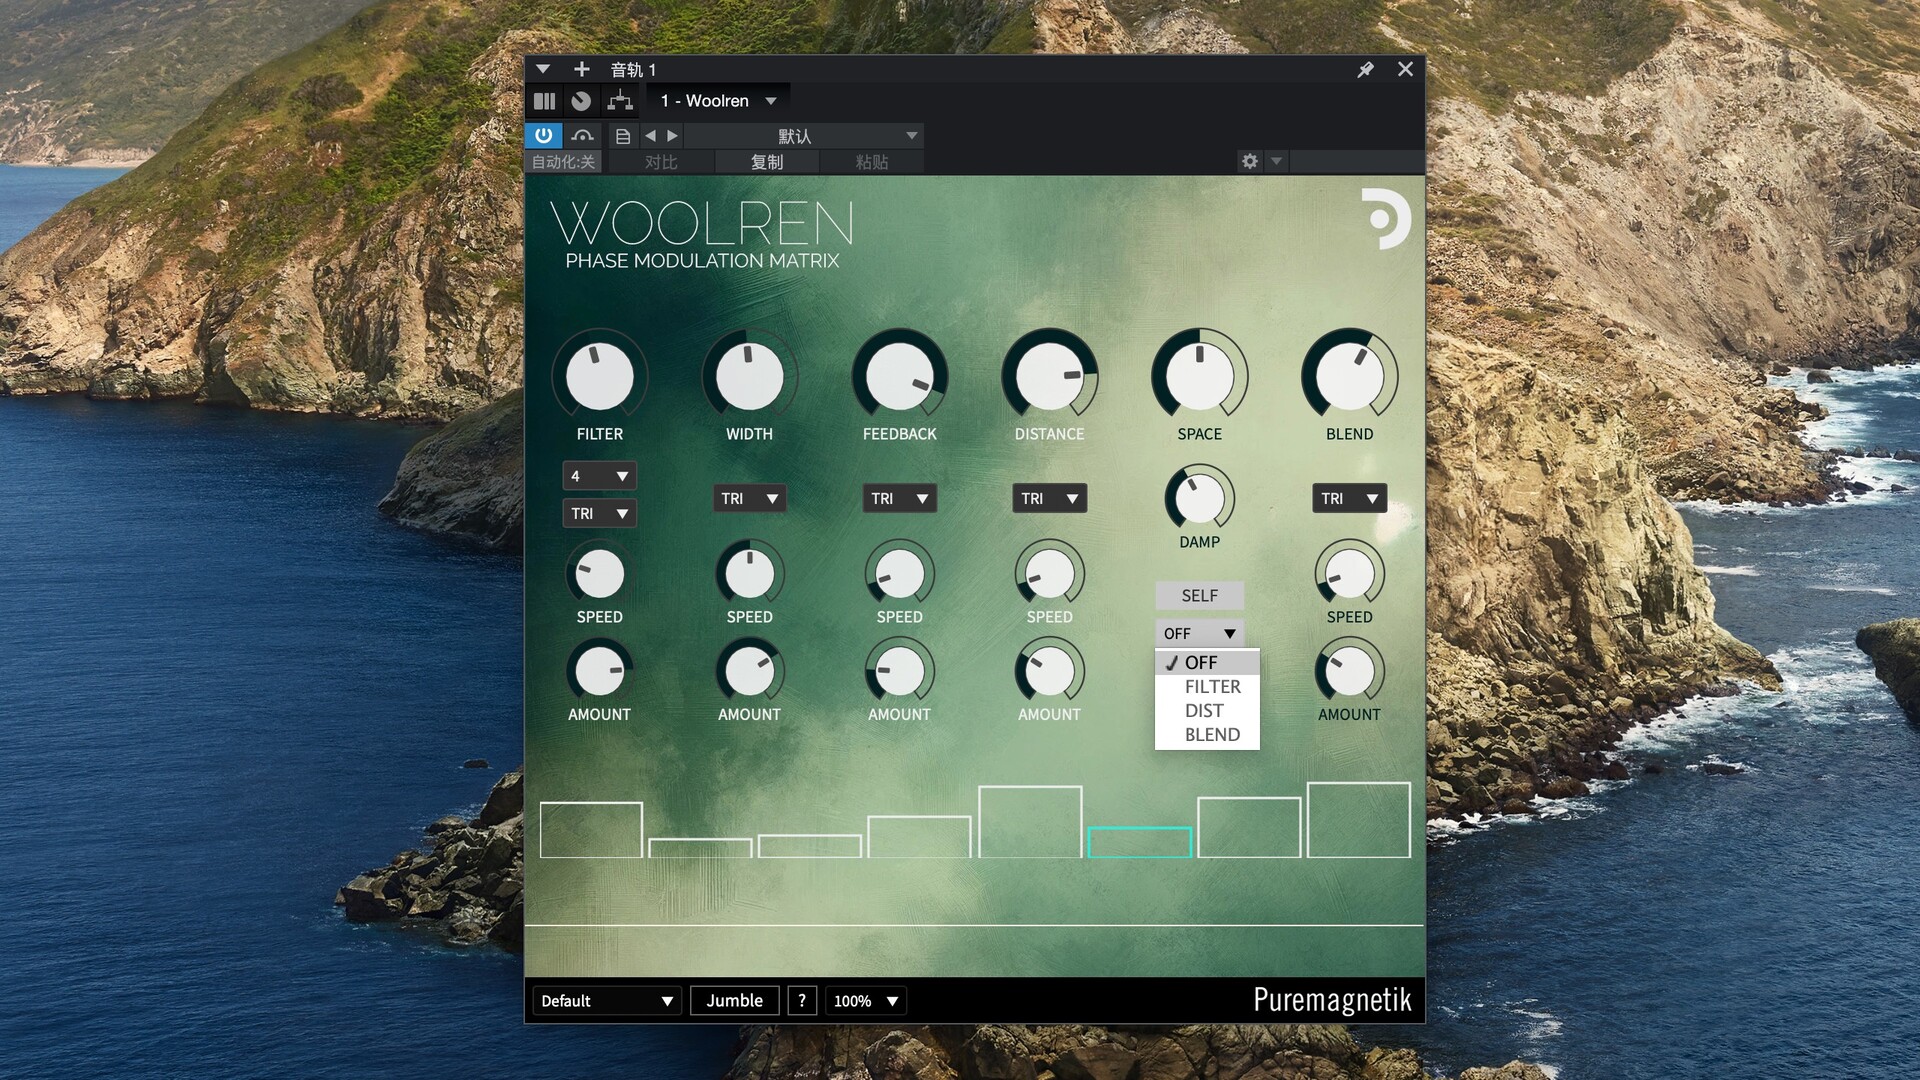The height and width of the screenshot is (1080, 1920).
Task: Click the highlighted cyan sequencer step
Action: (1139, 842)
